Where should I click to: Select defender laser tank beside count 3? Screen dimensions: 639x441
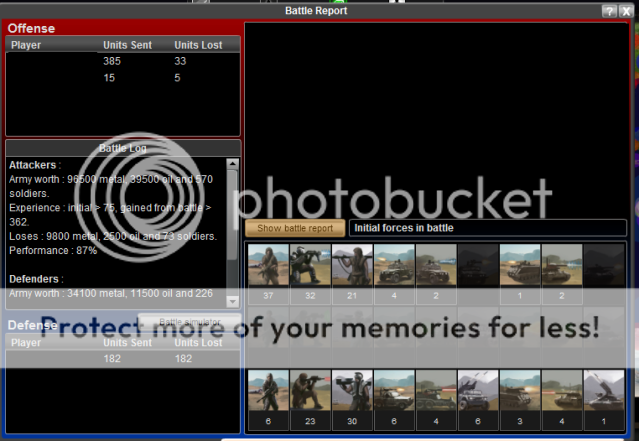562,400
